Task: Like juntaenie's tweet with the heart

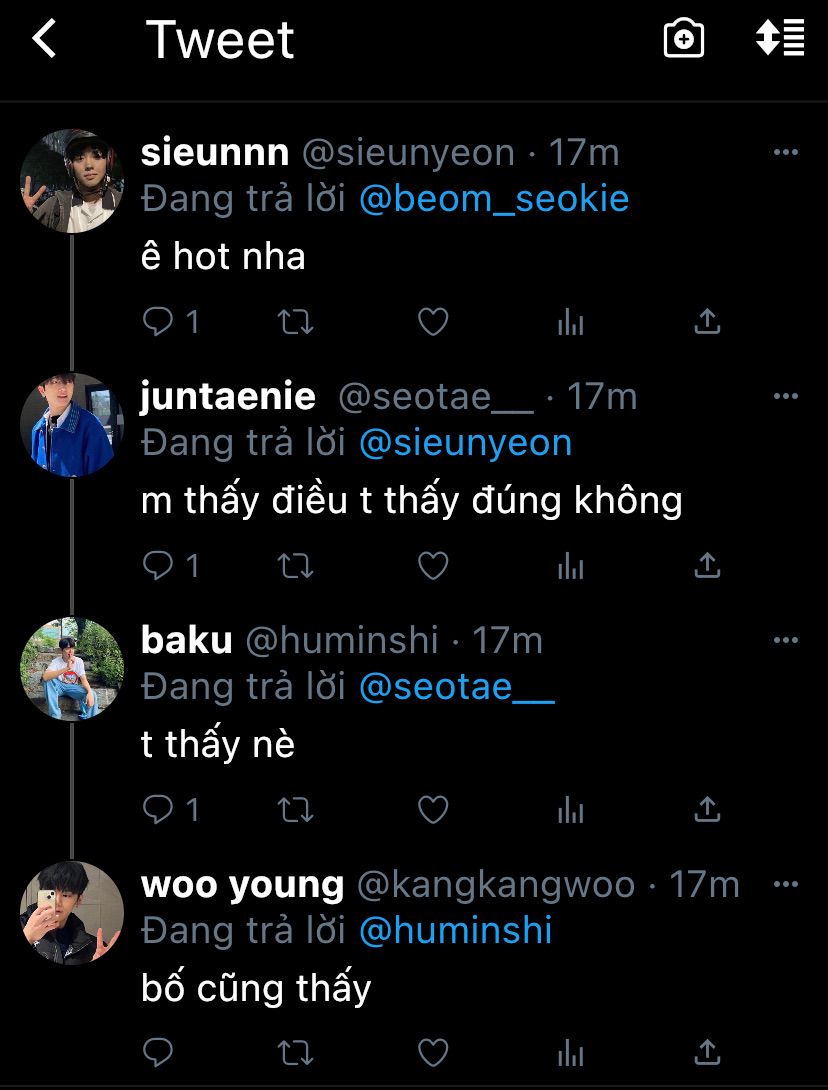Action: 432,566
